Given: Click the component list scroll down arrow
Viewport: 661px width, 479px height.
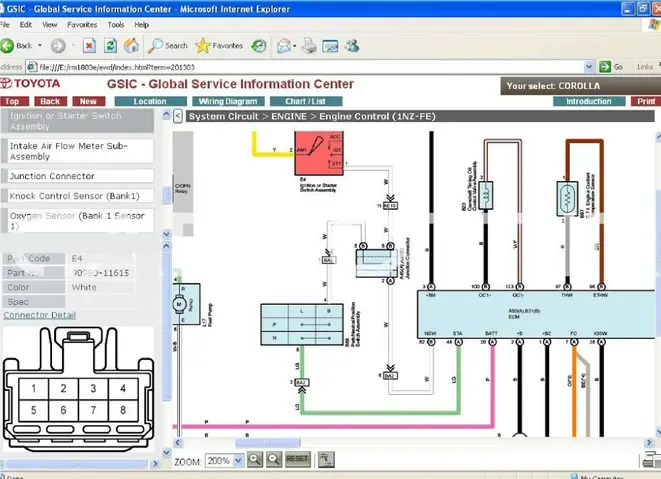Looking at the screenshot, I should [167, 234].
